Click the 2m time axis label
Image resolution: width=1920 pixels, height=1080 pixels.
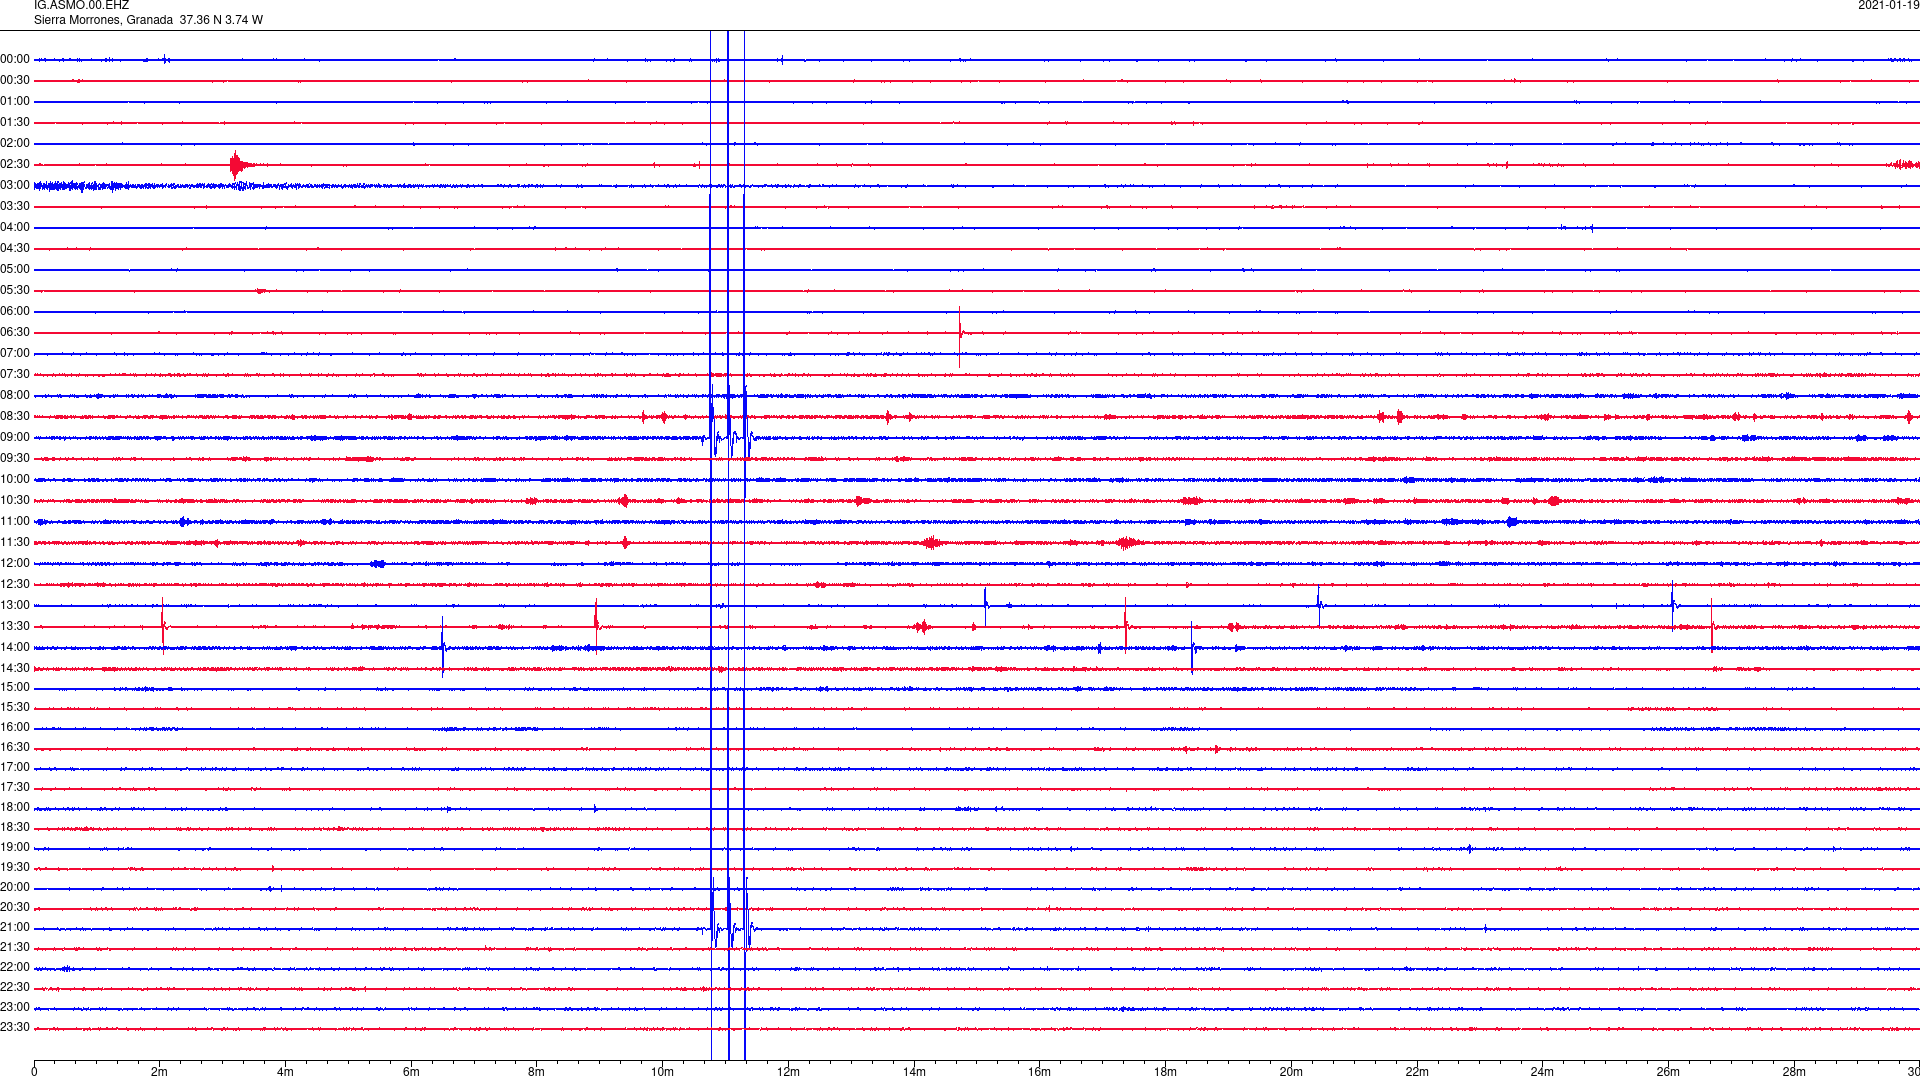point(160,1073)
